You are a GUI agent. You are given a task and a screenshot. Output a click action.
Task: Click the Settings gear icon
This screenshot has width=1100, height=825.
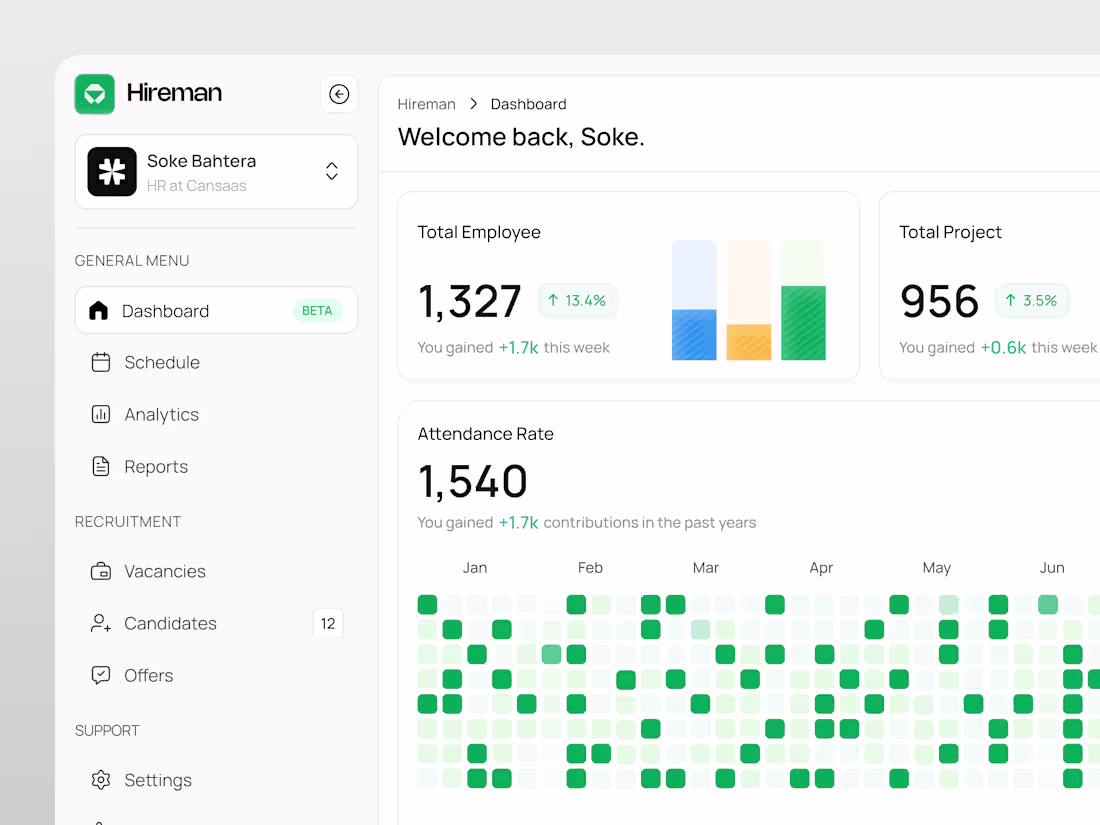pyautogui.click(x=100, y=780)
